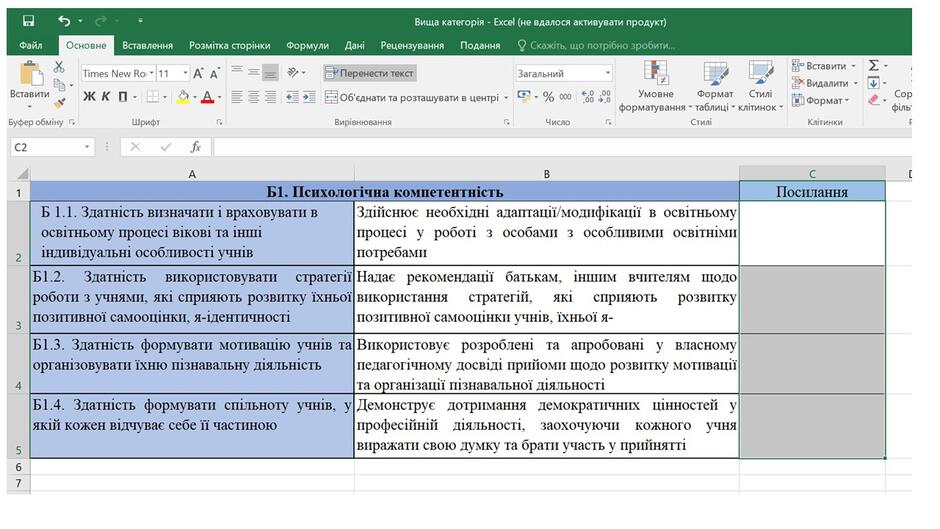Click the Redo arrow icon

click(101, 21)
